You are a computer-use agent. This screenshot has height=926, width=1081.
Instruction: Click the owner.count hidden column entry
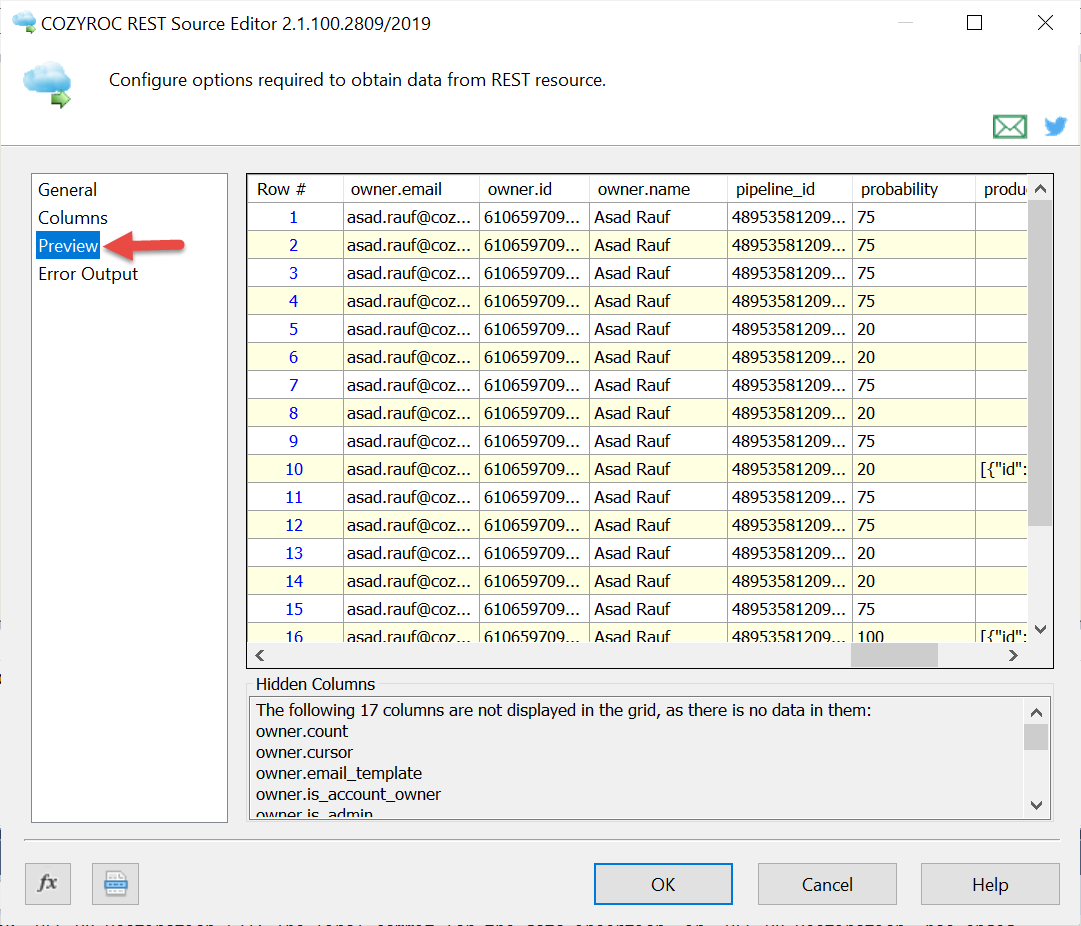[302, 731]
